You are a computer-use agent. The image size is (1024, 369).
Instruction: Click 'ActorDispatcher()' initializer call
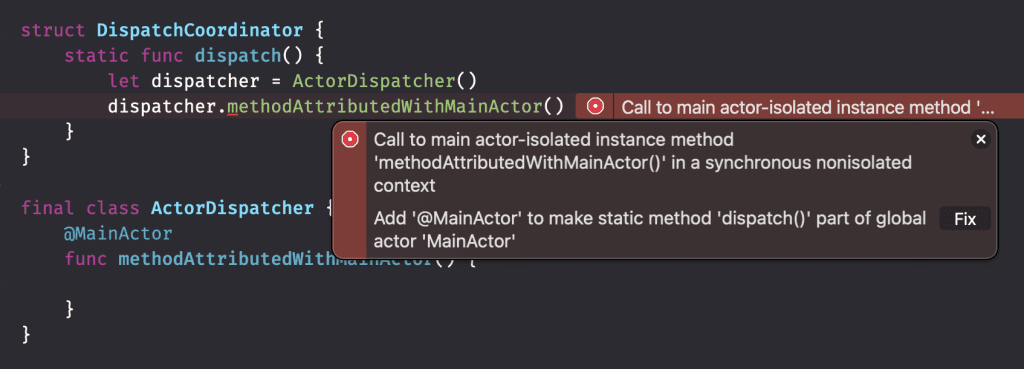tap(385, 81)
